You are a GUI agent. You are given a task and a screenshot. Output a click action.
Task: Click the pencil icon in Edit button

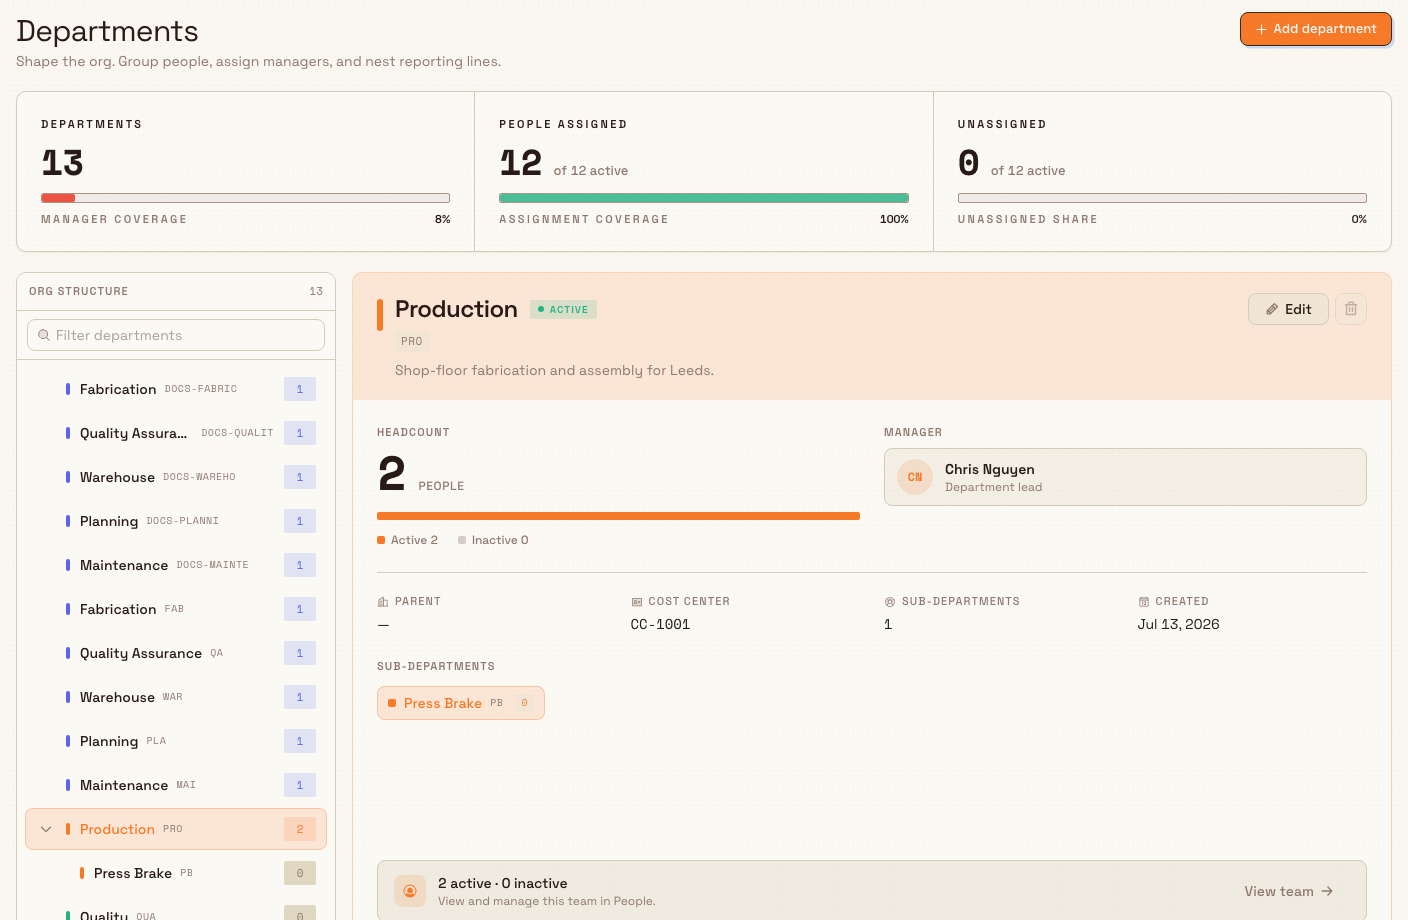click(1272, 310)
